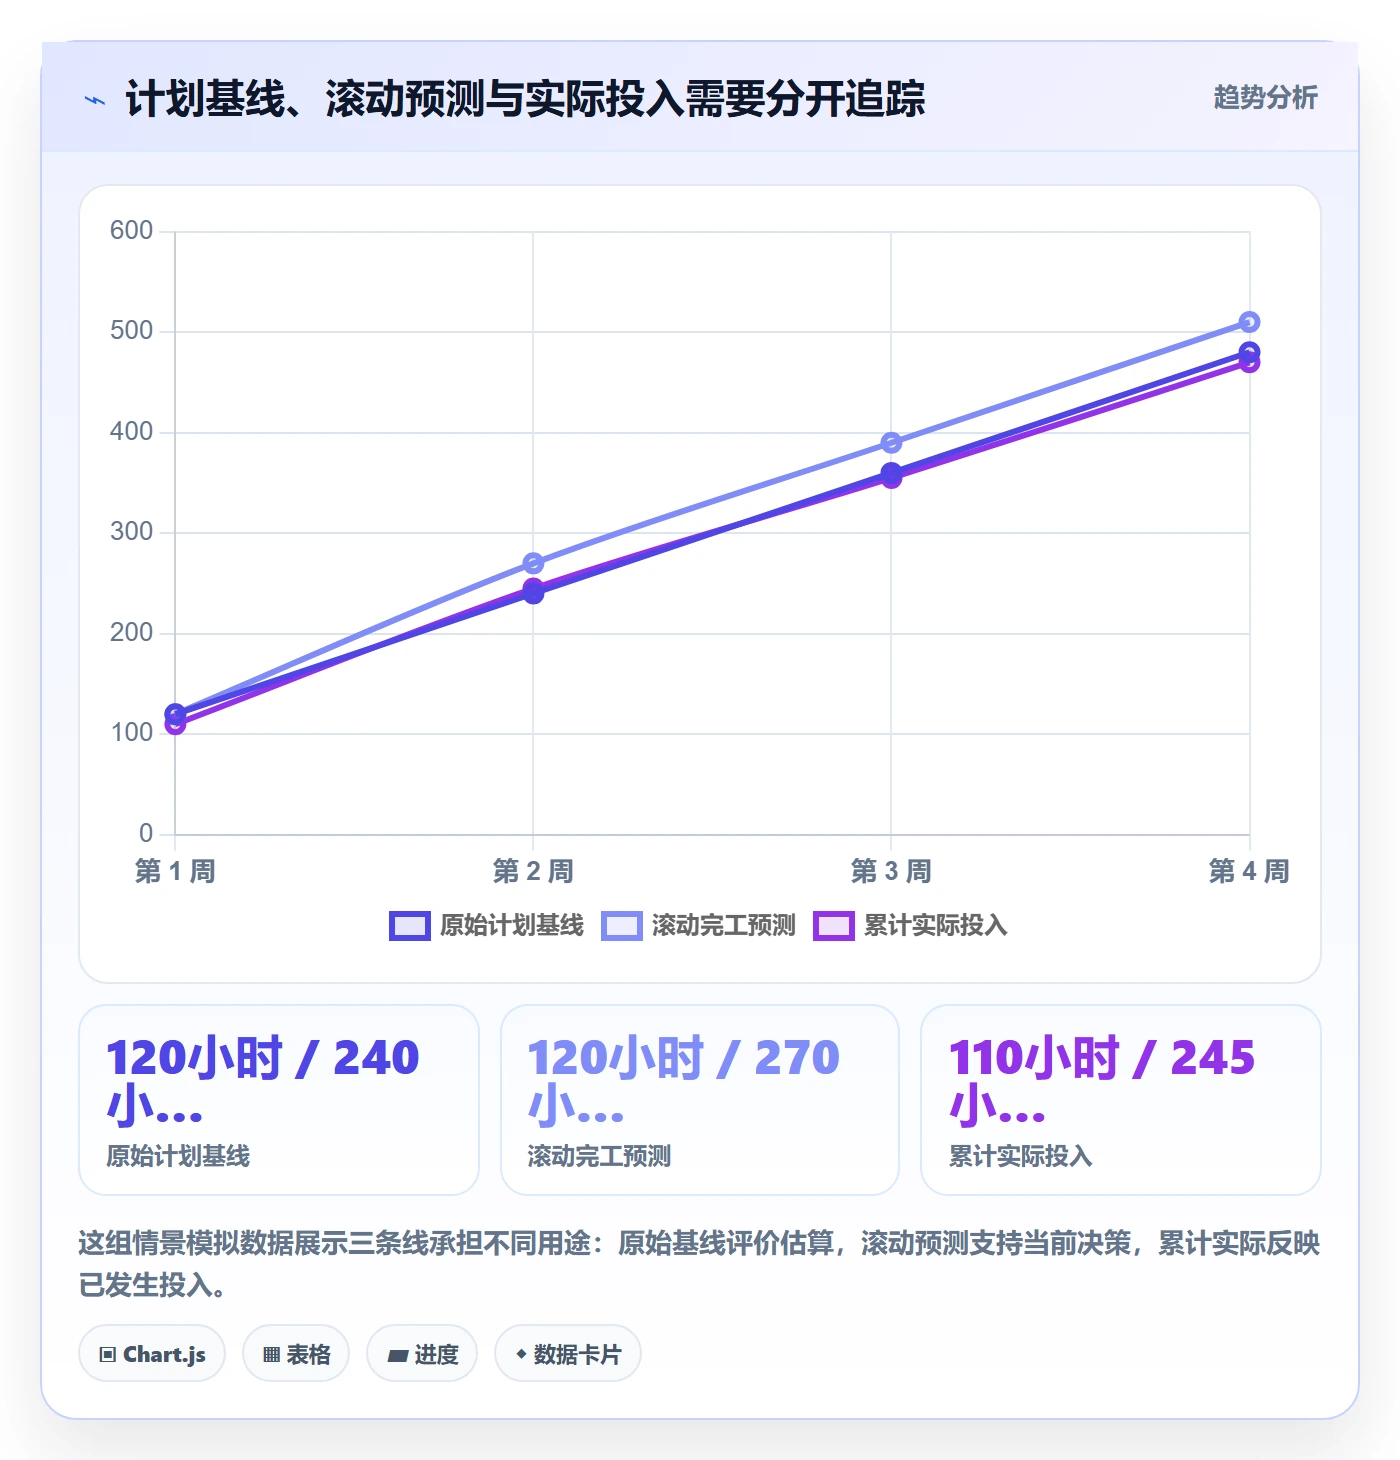Click the 第 1 周 axis label

pos(175,871)
